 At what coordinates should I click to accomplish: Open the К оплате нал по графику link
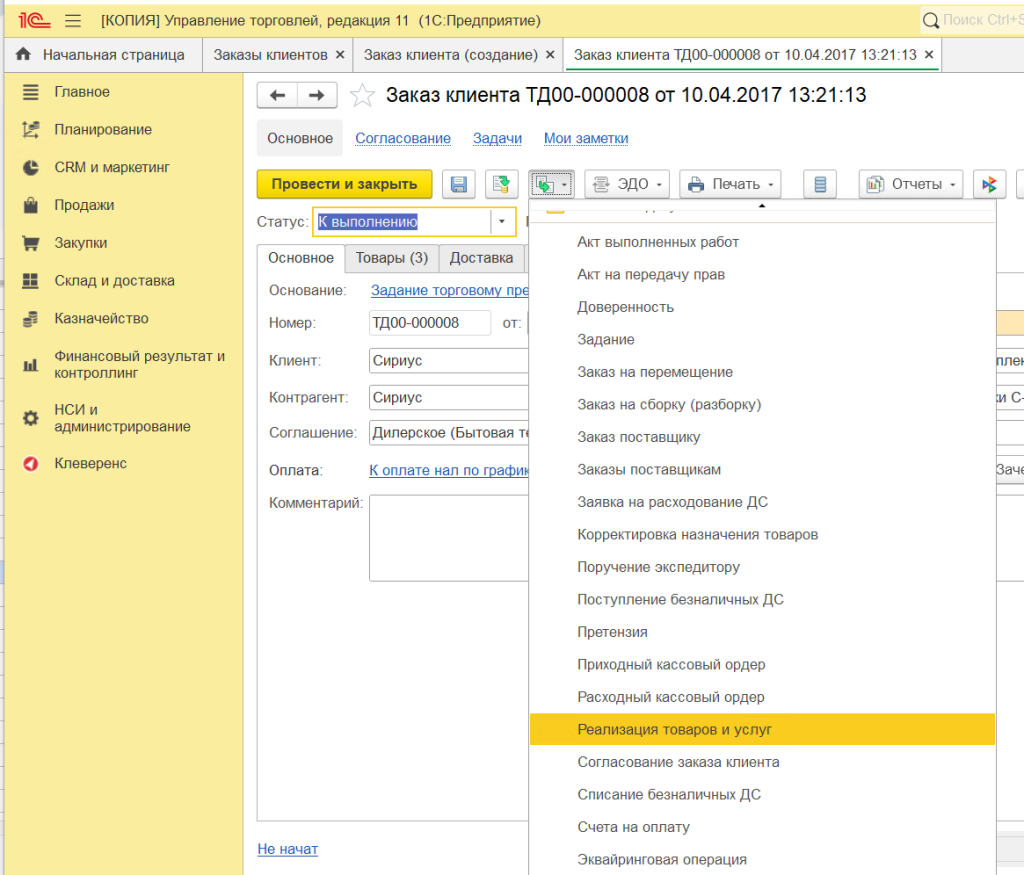449,471
